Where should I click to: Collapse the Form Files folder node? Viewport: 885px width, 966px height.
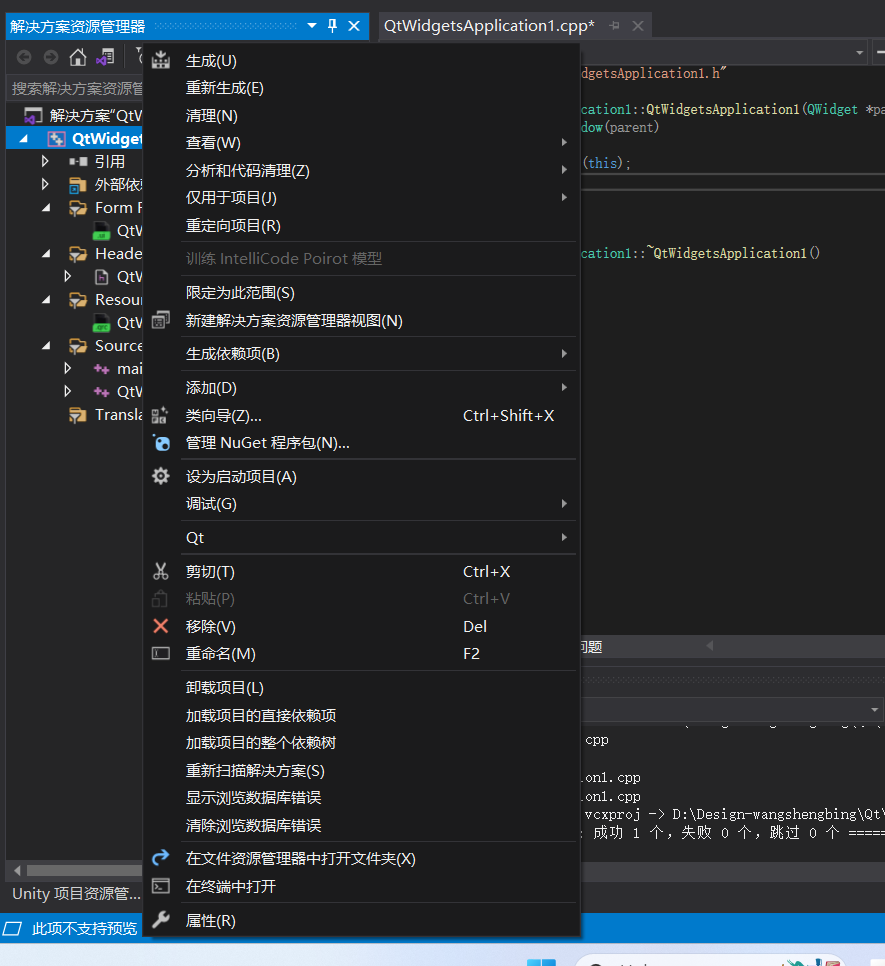(x=46, y=208)
